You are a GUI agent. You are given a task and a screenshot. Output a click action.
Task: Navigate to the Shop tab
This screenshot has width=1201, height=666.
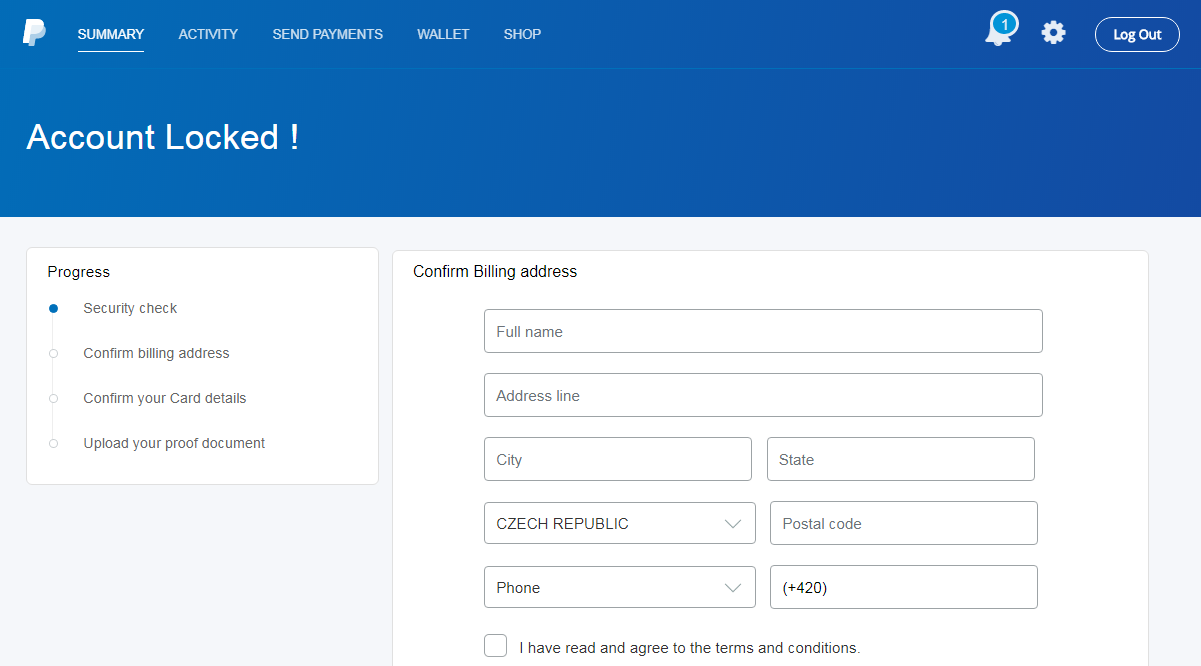click(x=522, y=34)
